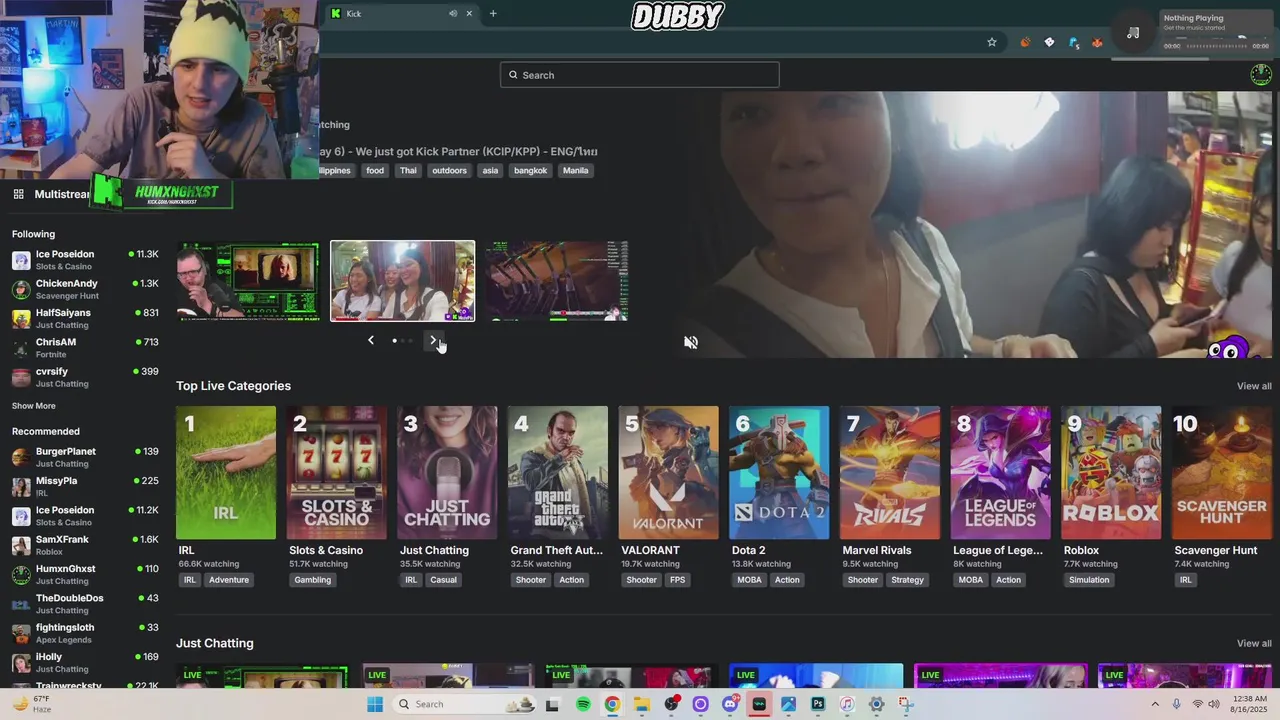Click MissyPla avatar in Recommended
This screenshot has height=720, width=1280.
point(21,487)
